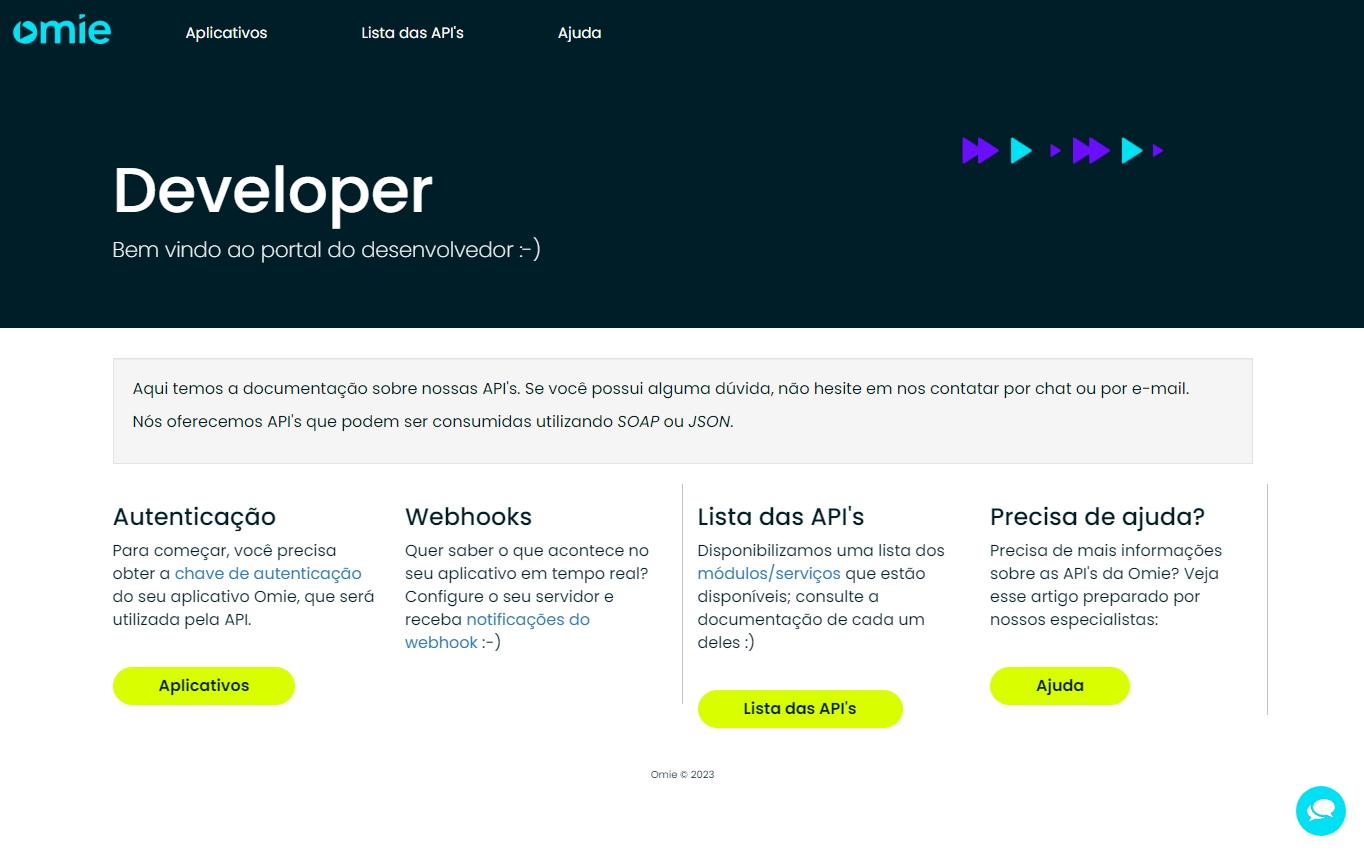This screenshot has height=856, width=1364.
Task: Click the Omie logo in the header
Action: click(62, 30)
